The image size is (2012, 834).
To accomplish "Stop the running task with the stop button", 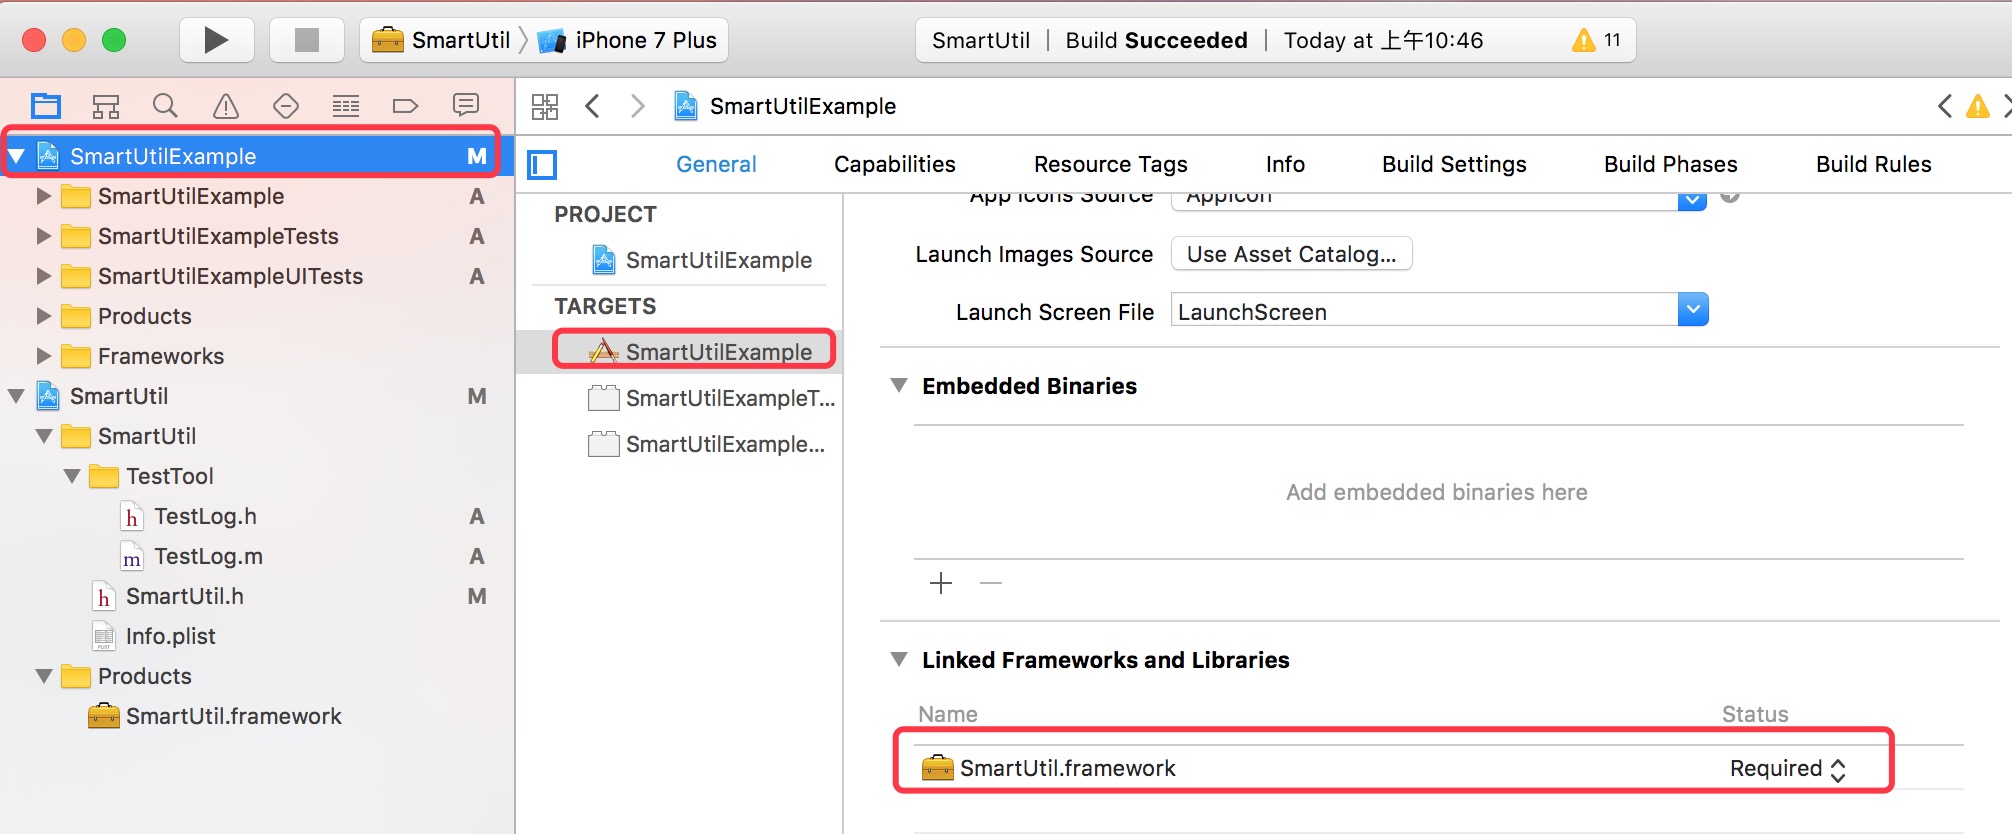I will point(307,40).
